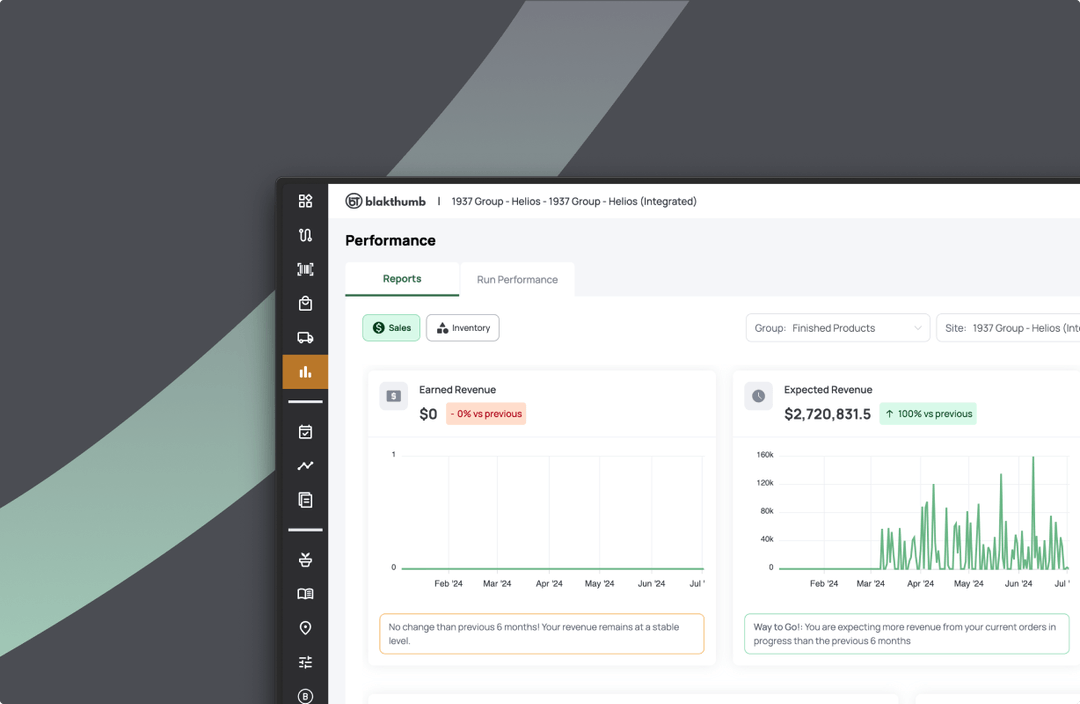1080x704 pixels.
Task: Open the documents list icon in sidebar
Action: pyautogui.click(x=305, y=500)
